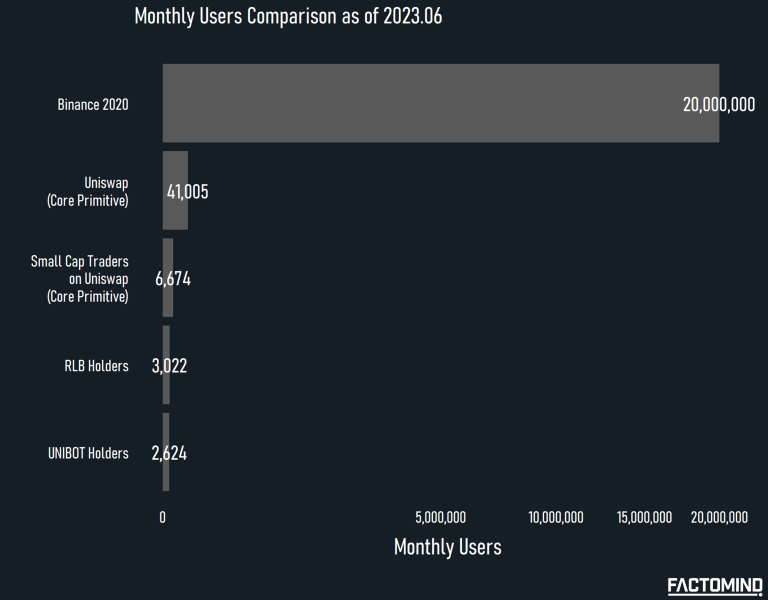The height and width of the screenshot is (600, 768).
Task: Click the '5,000,000' axis tick label
Action: click(441, 518)
